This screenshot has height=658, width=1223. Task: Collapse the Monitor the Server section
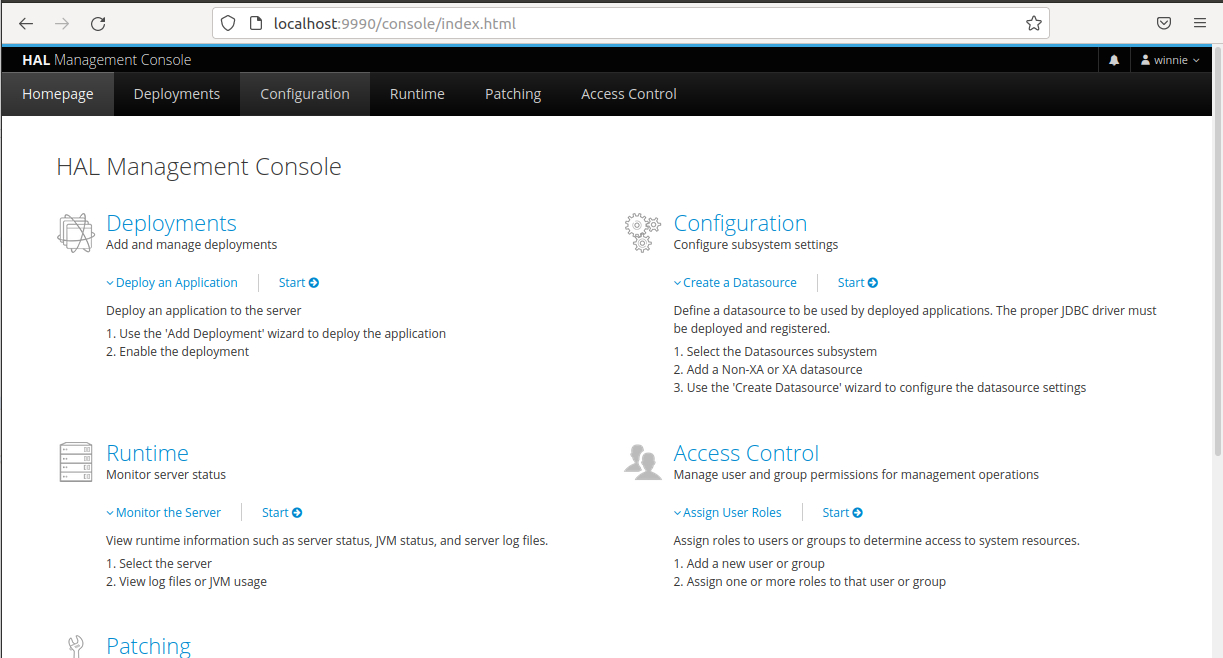[164, 512]
